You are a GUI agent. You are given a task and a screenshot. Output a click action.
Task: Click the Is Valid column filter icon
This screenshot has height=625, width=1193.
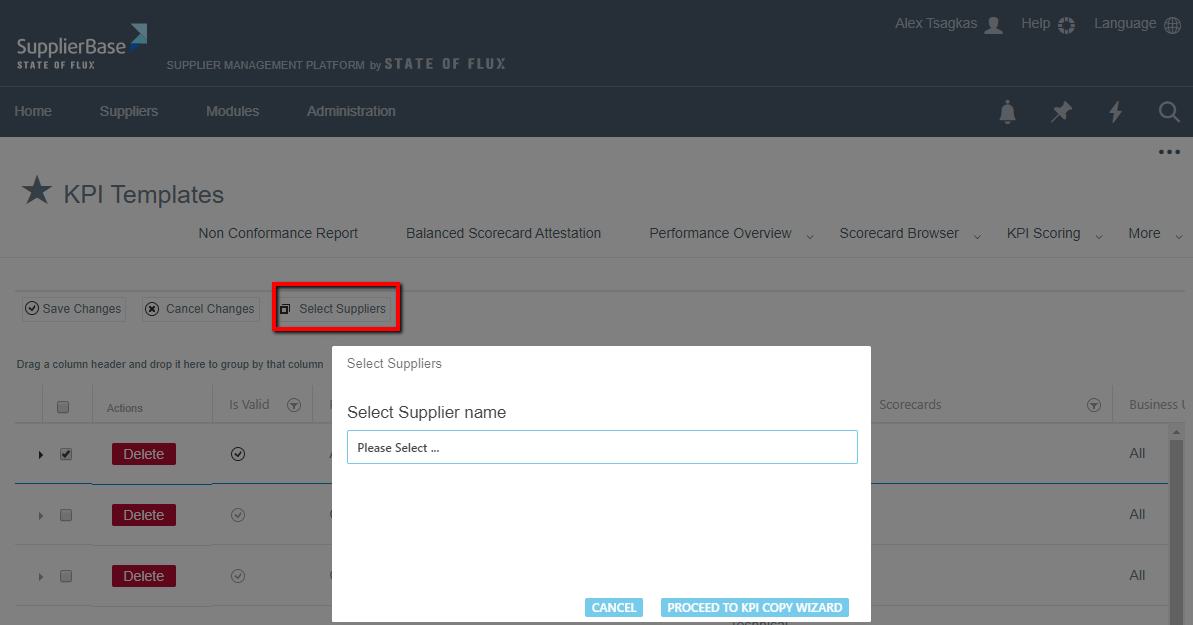coord(294,405)
